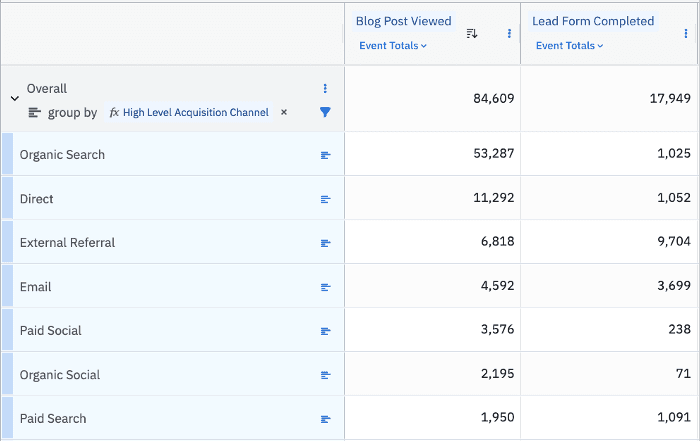Click the breakdown icon for Direct row
This screenshot has height=441, width=700.
[325, 199]
